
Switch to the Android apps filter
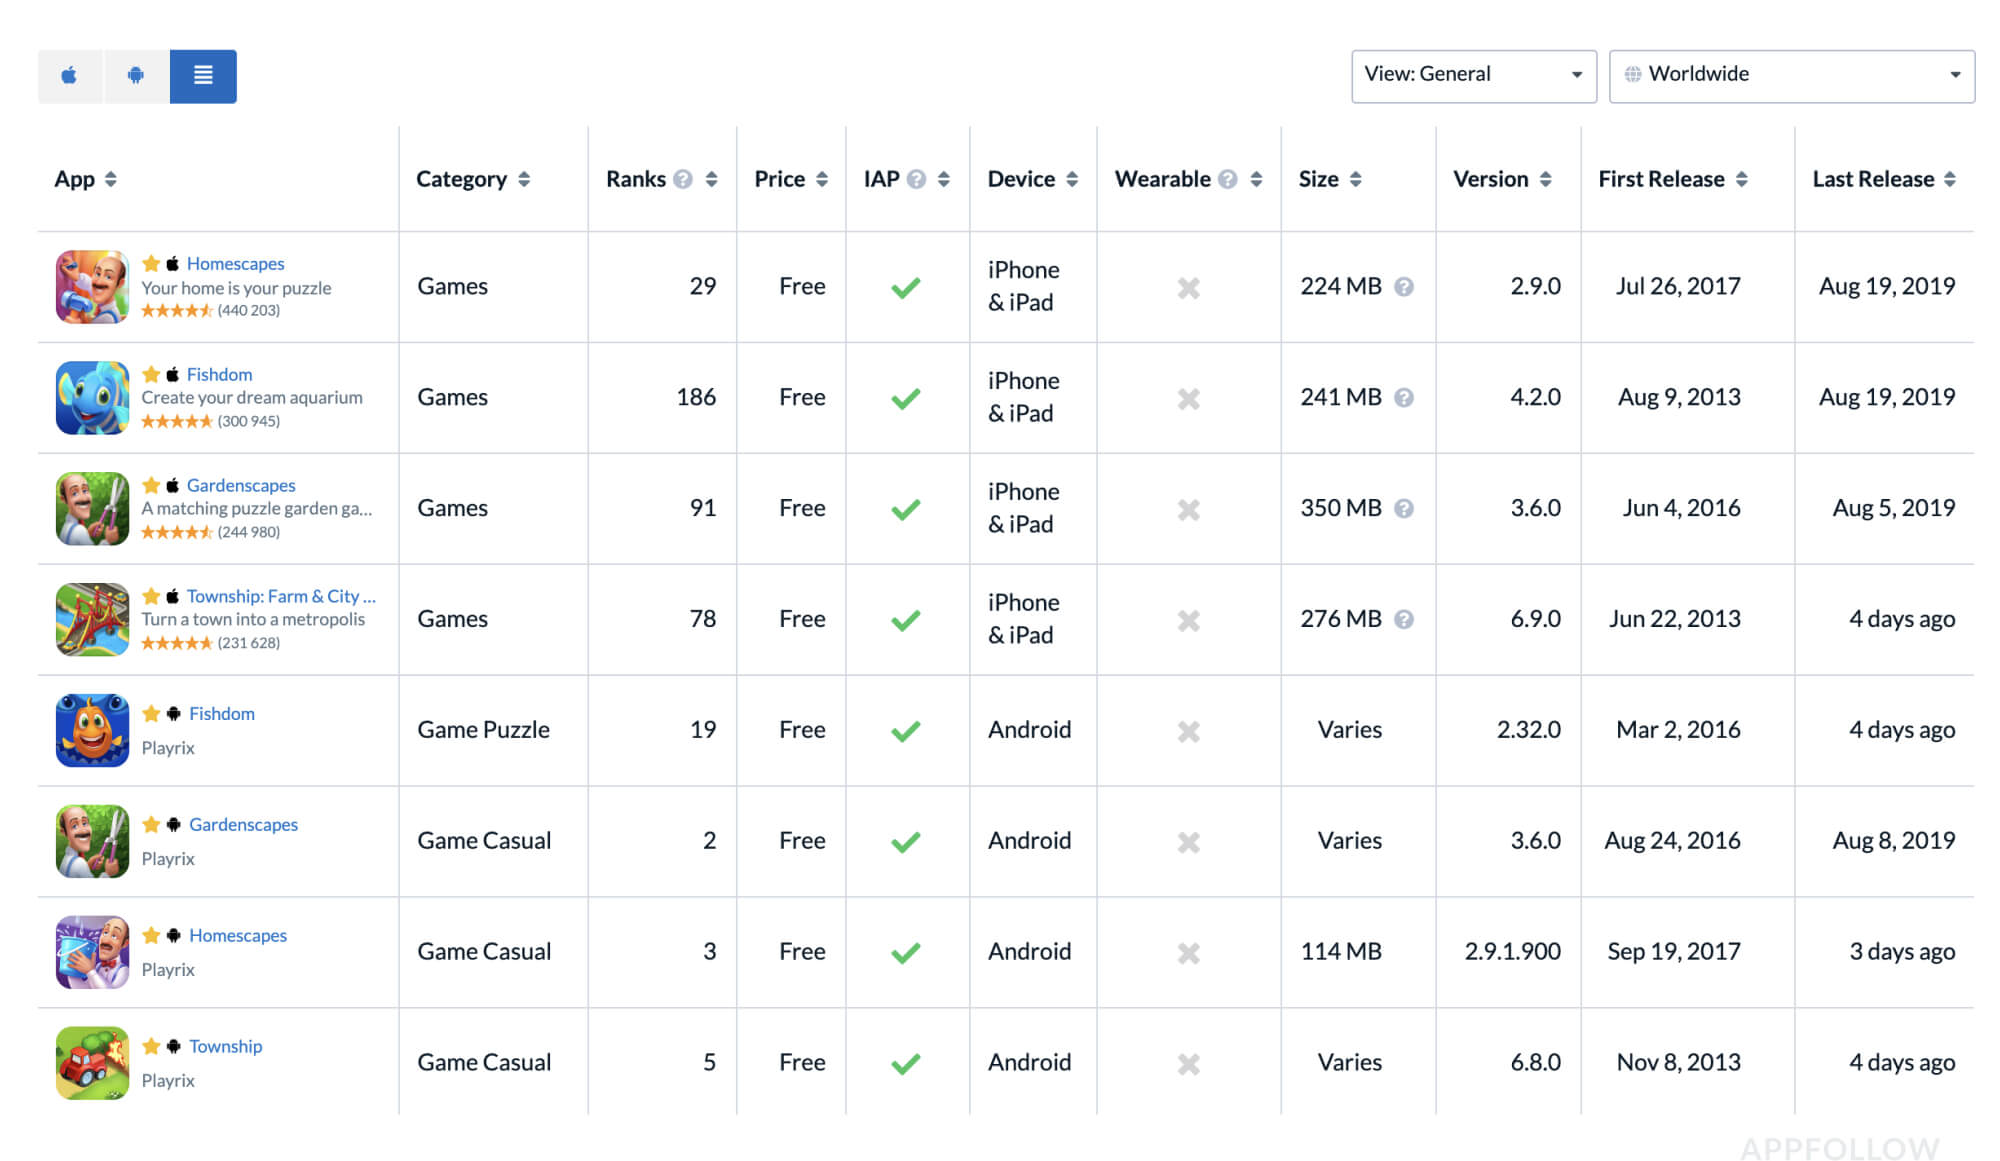coord(136,76)
